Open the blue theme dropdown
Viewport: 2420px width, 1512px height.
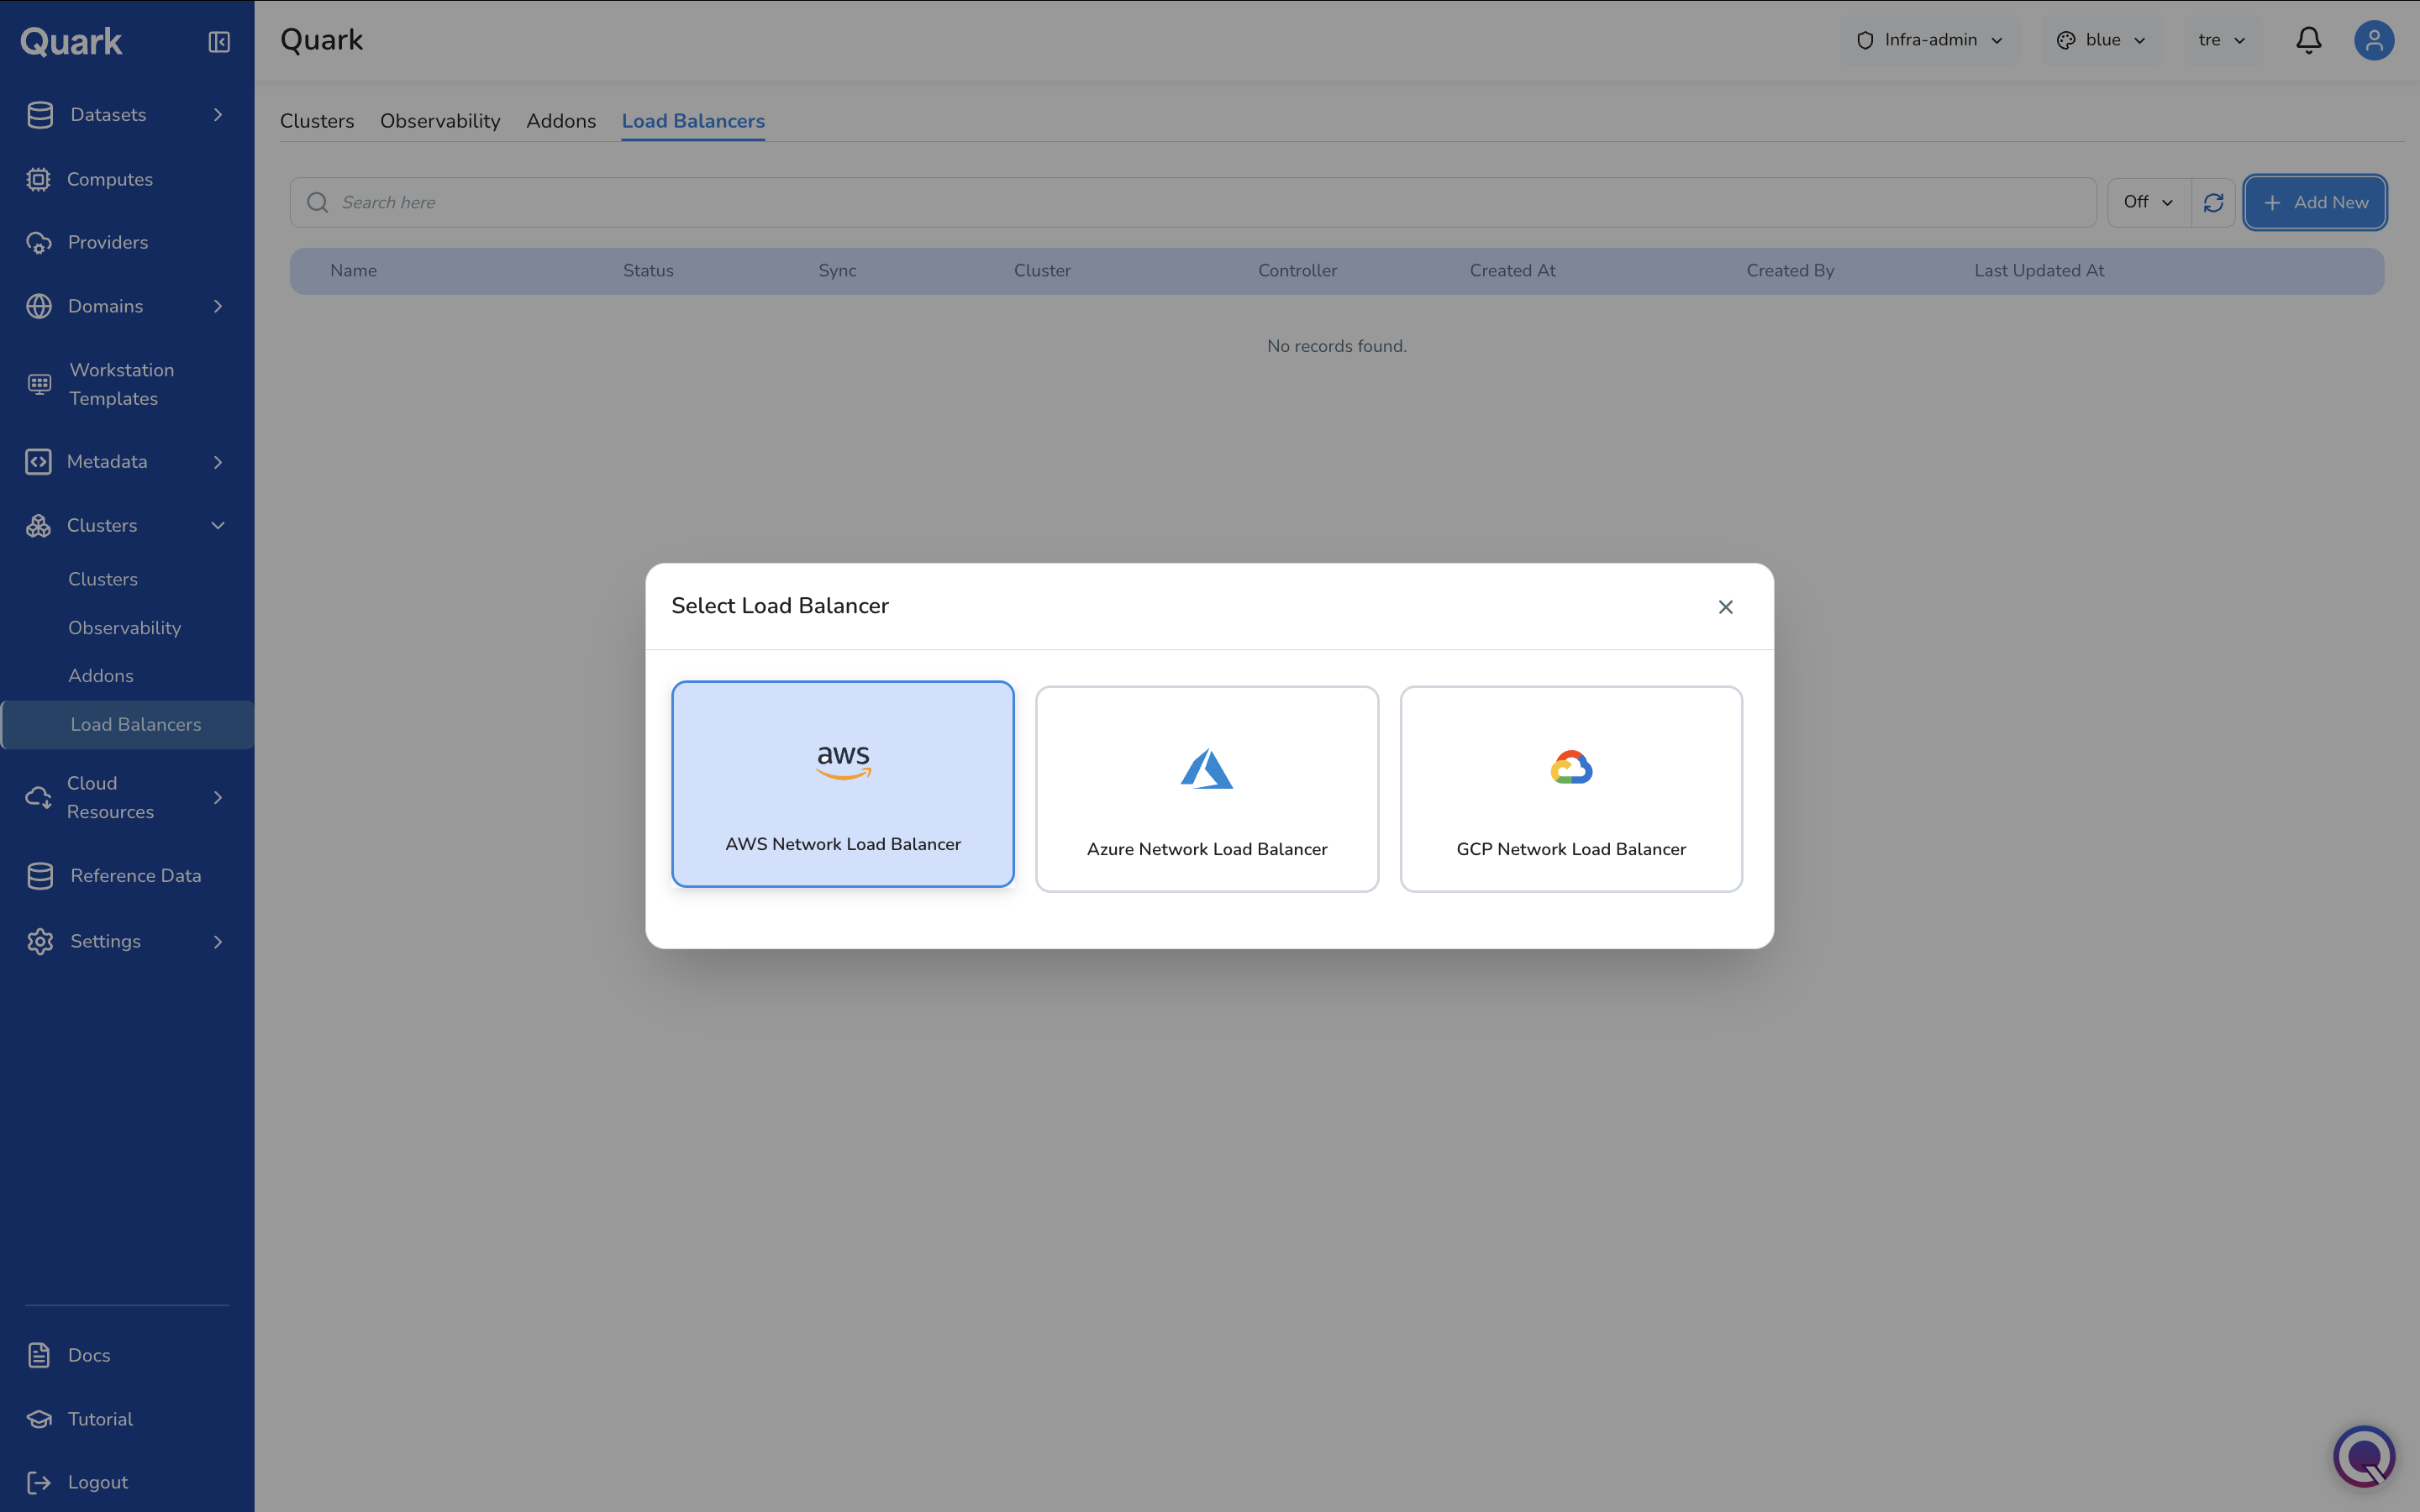point(2101,40)
